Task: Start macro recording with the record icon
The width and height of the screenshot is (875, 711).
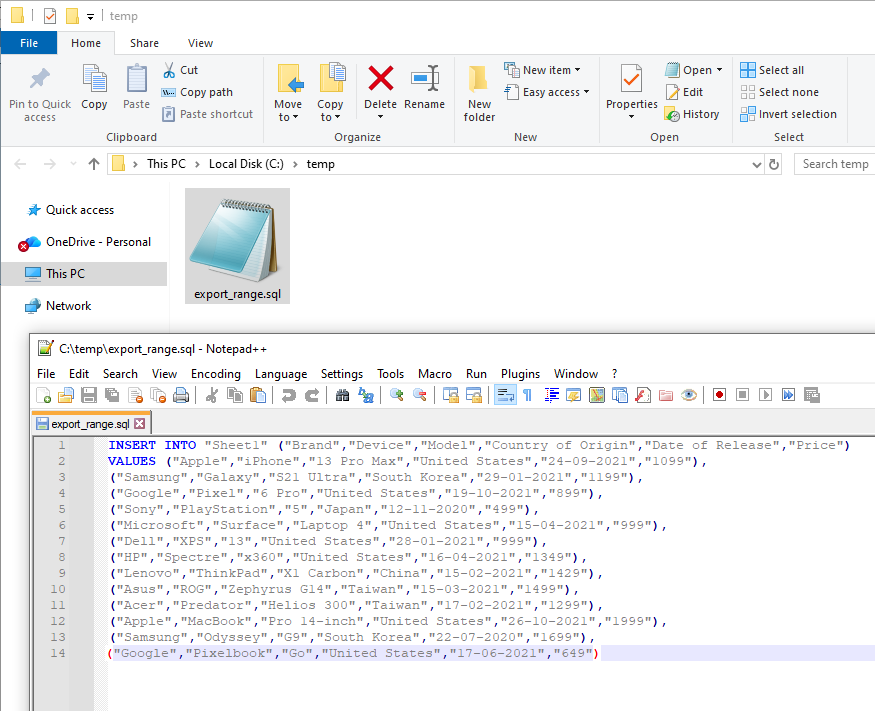Action: coord(719,395)
